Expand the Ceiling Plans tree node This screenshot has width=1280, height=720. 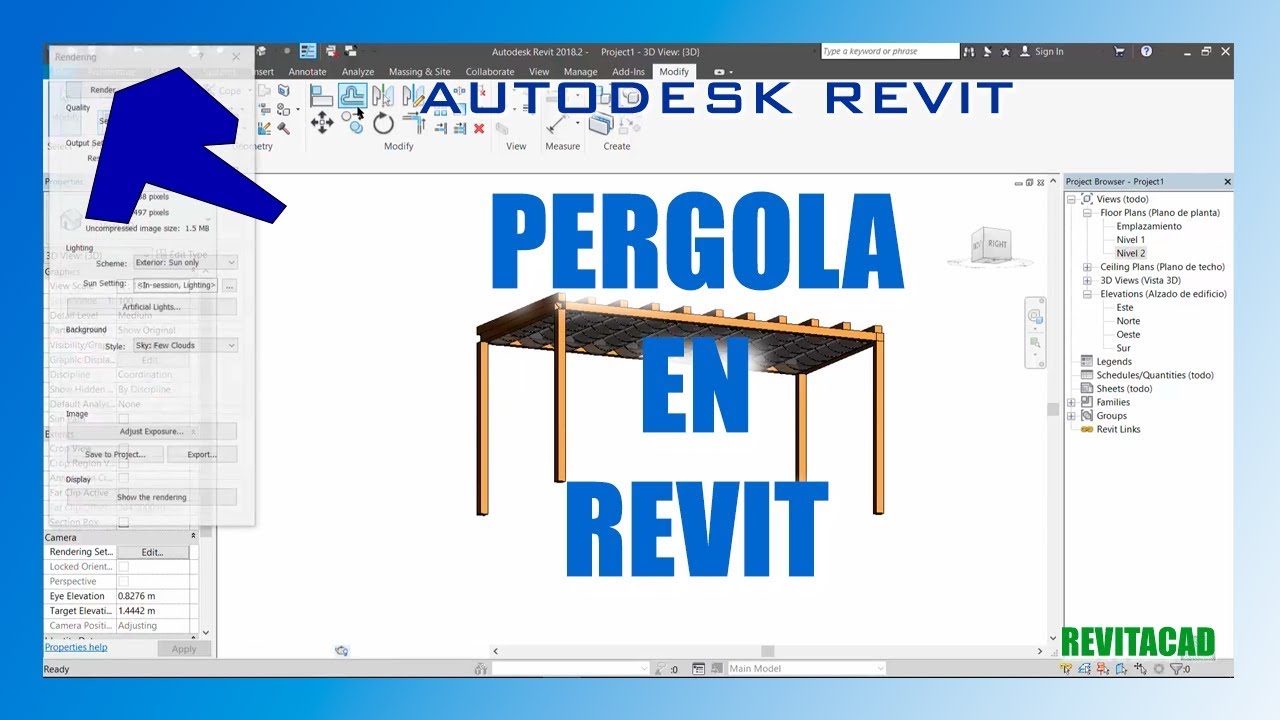click(x=1088, y=267)
